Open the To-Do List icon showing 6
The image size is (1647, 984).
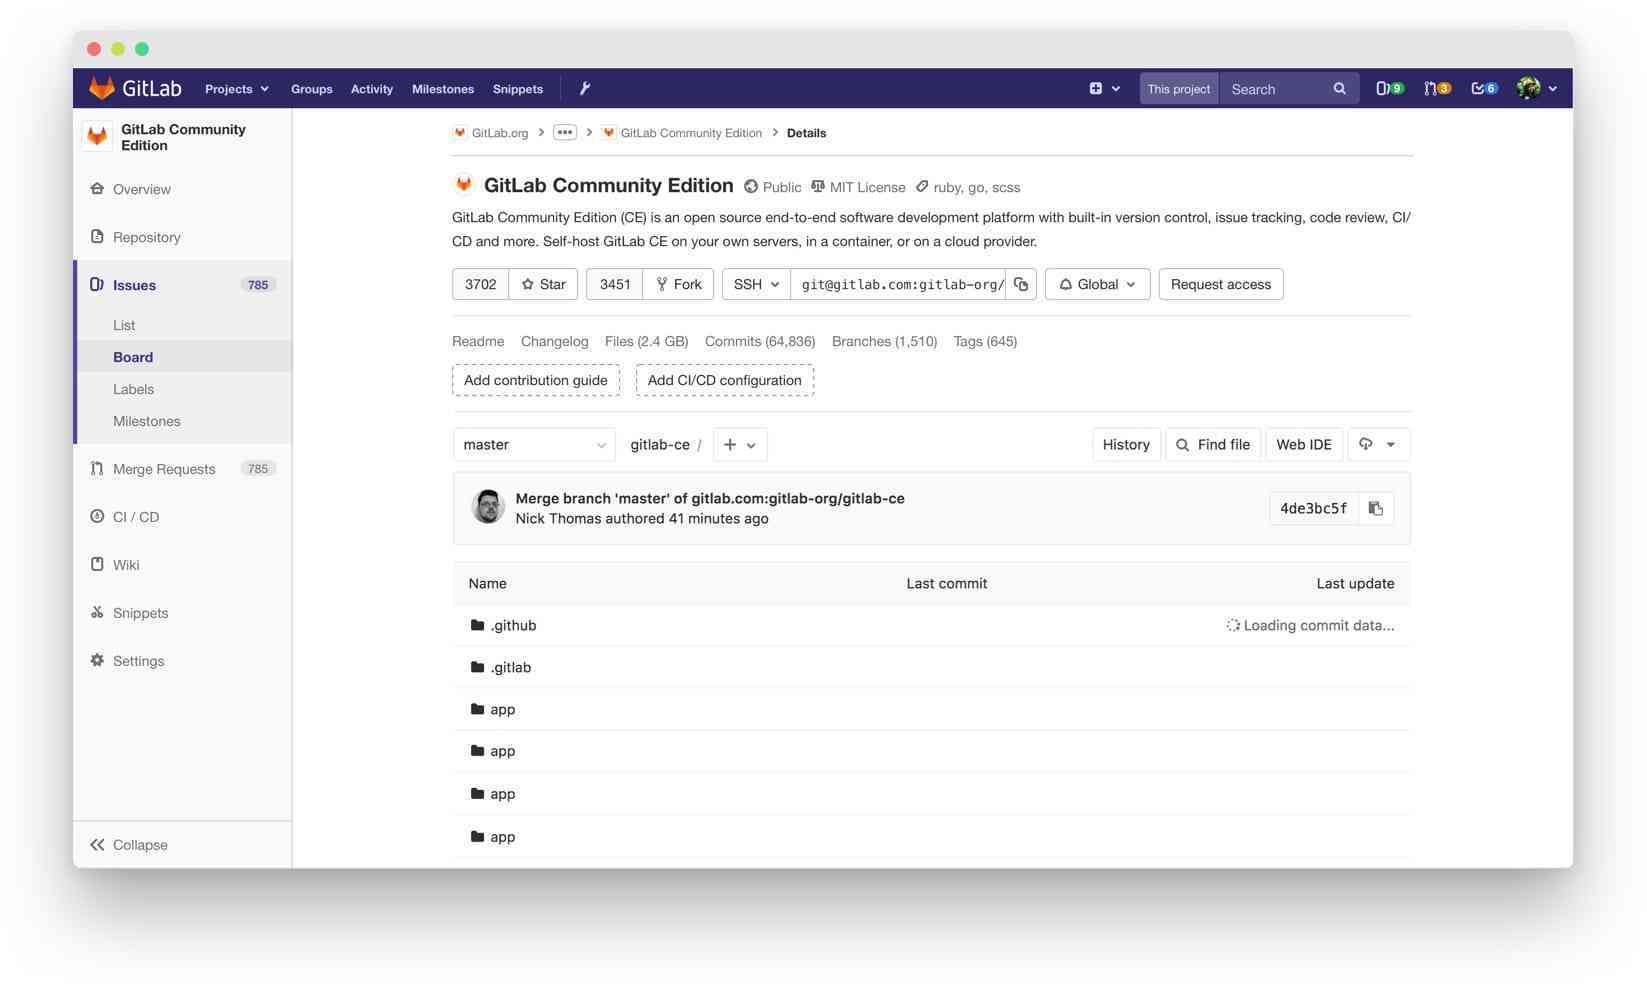pyautogui.click(x=1482, y=88)
